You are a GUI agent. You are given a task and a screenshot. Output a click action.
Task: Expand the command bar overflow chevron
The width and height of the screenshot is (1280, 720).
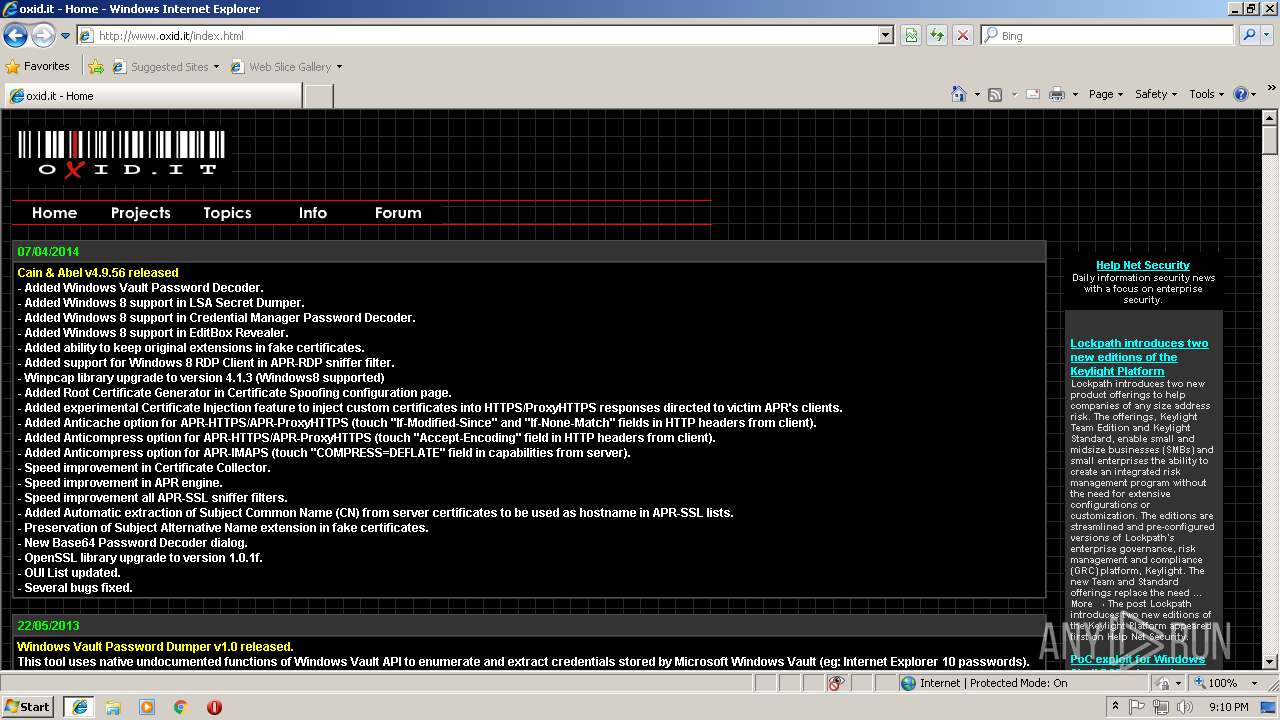pyautogui.click(x=1272, y=89)
